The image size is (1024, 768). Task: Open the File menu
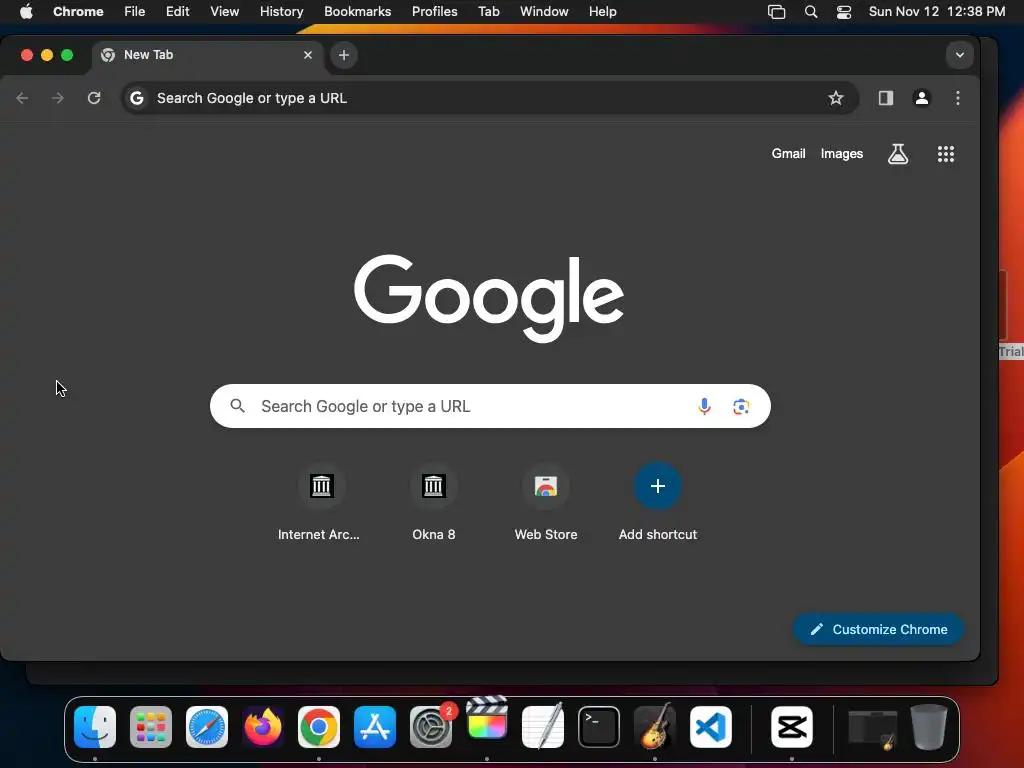point(135,12)
